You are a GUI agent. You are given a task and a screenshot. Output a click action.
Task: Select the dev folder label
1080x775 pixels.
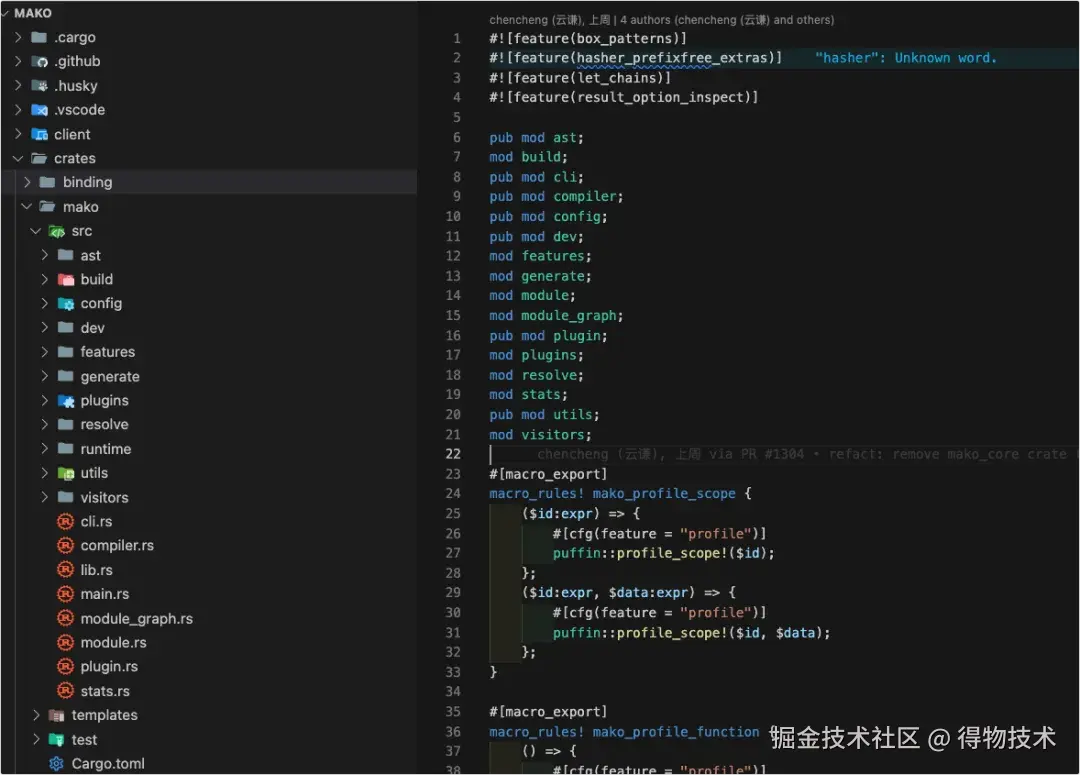92,328
